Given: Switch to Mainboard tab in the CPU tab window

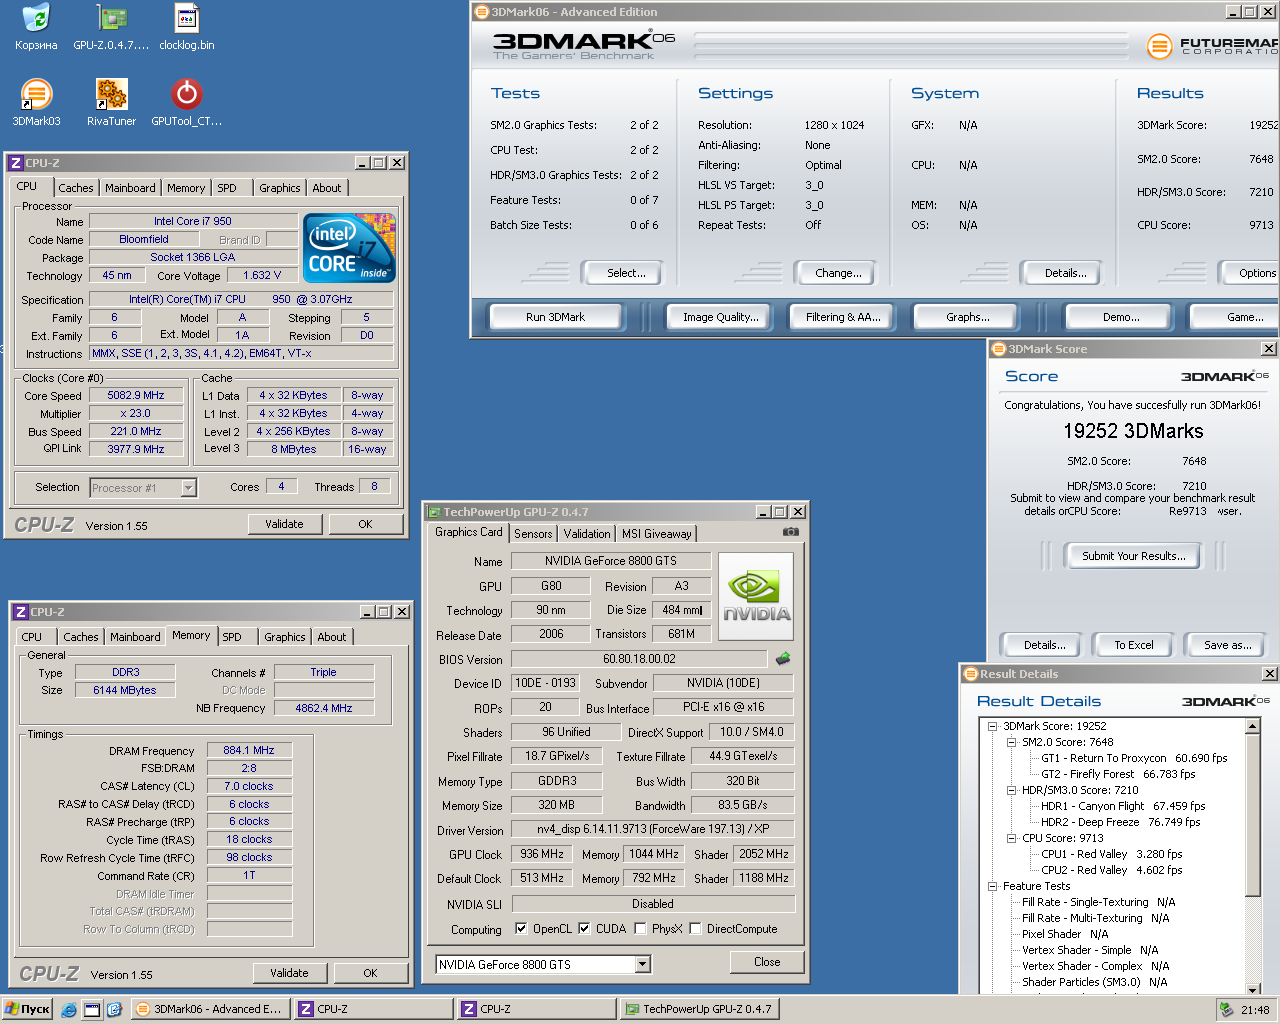Looking at the screenshot, I should tap(130, 188).
